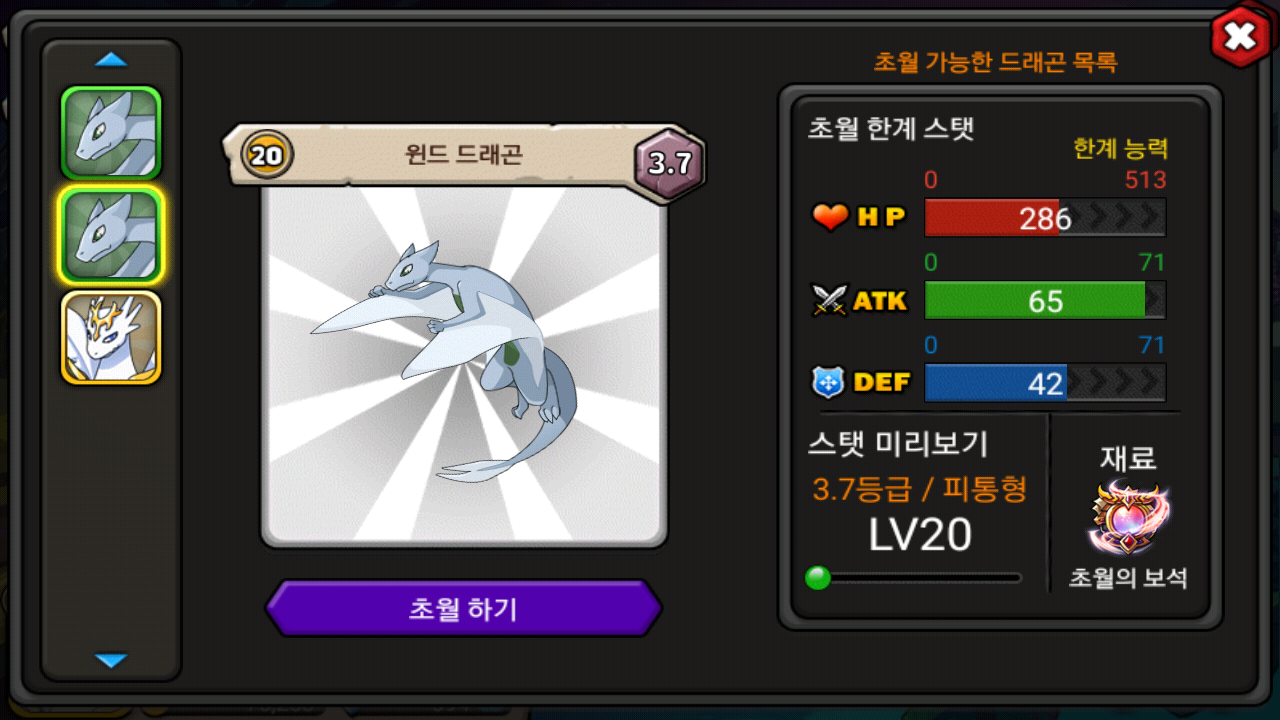Click the HP heart icon

click(830, 217)
